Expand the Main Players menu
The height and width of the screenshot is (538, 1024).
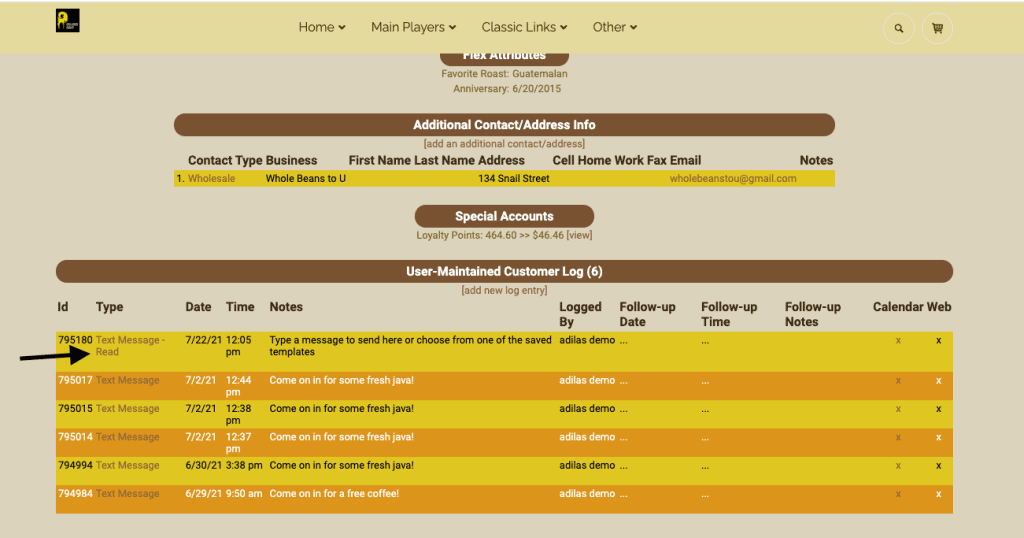(x=413, y=27)
